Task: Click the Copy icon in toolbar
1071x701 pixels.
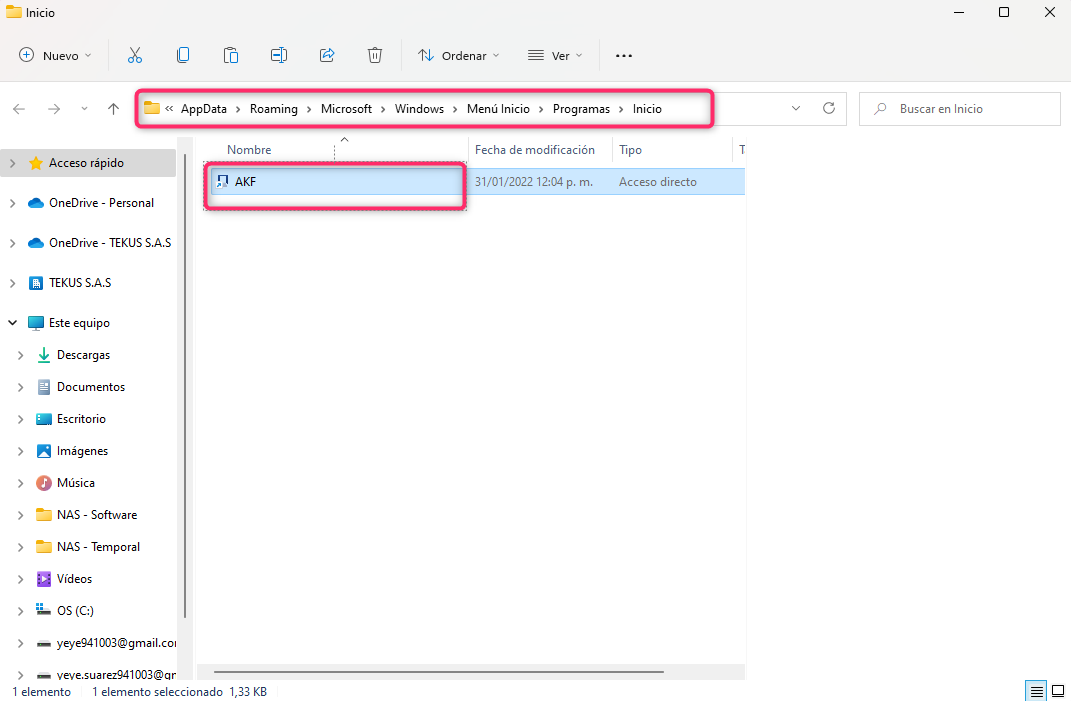Action: (x=183, y=56)
